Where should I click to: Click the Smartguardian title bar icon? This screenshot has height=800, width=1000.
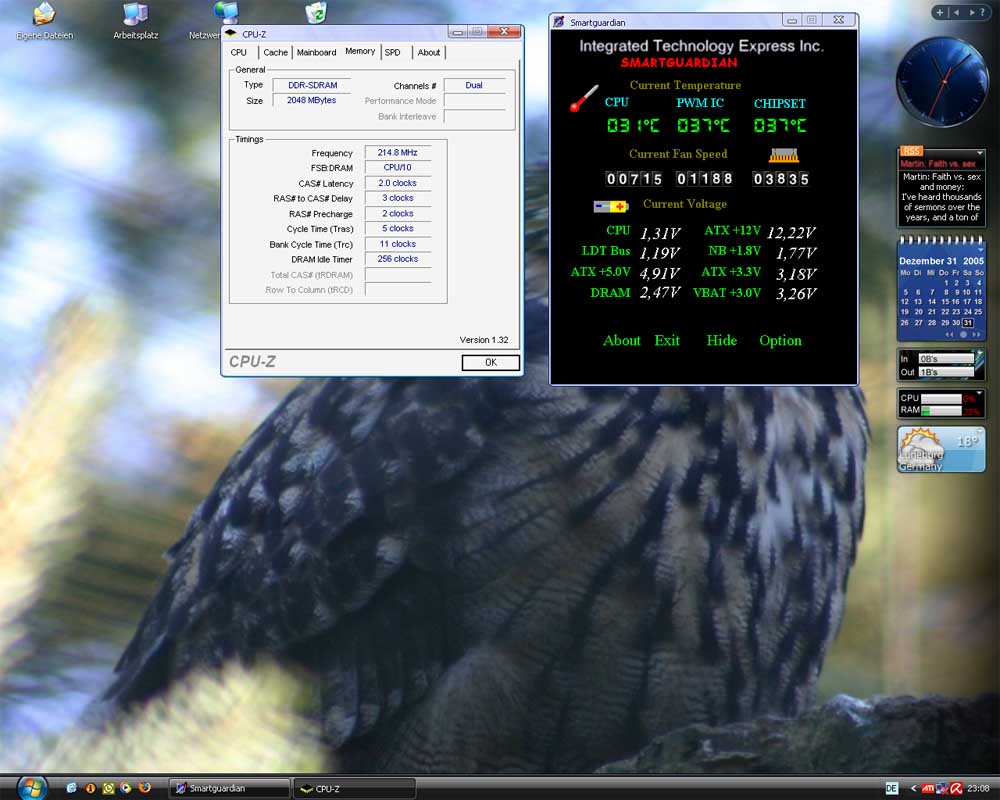[x=559, y=22]
